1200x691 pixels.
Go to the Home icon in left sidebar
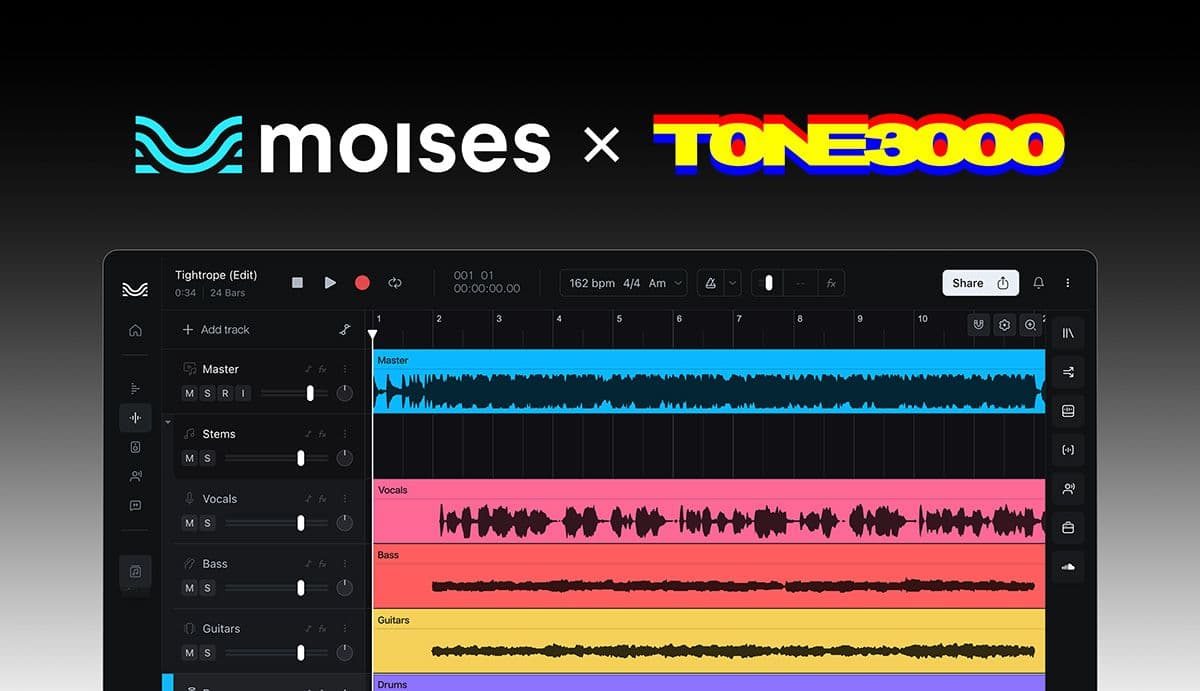(135, 330)
